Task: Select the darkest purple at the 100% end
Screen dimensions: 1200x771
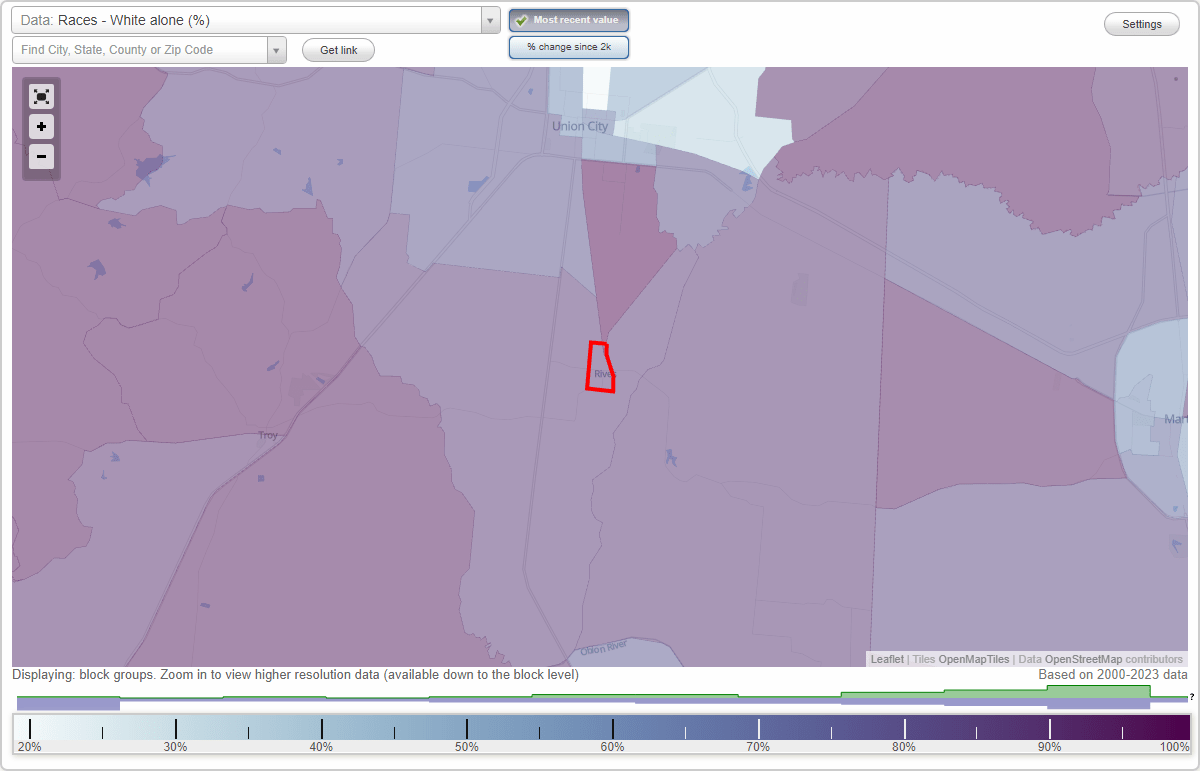Action: (x=1185, y=727)
